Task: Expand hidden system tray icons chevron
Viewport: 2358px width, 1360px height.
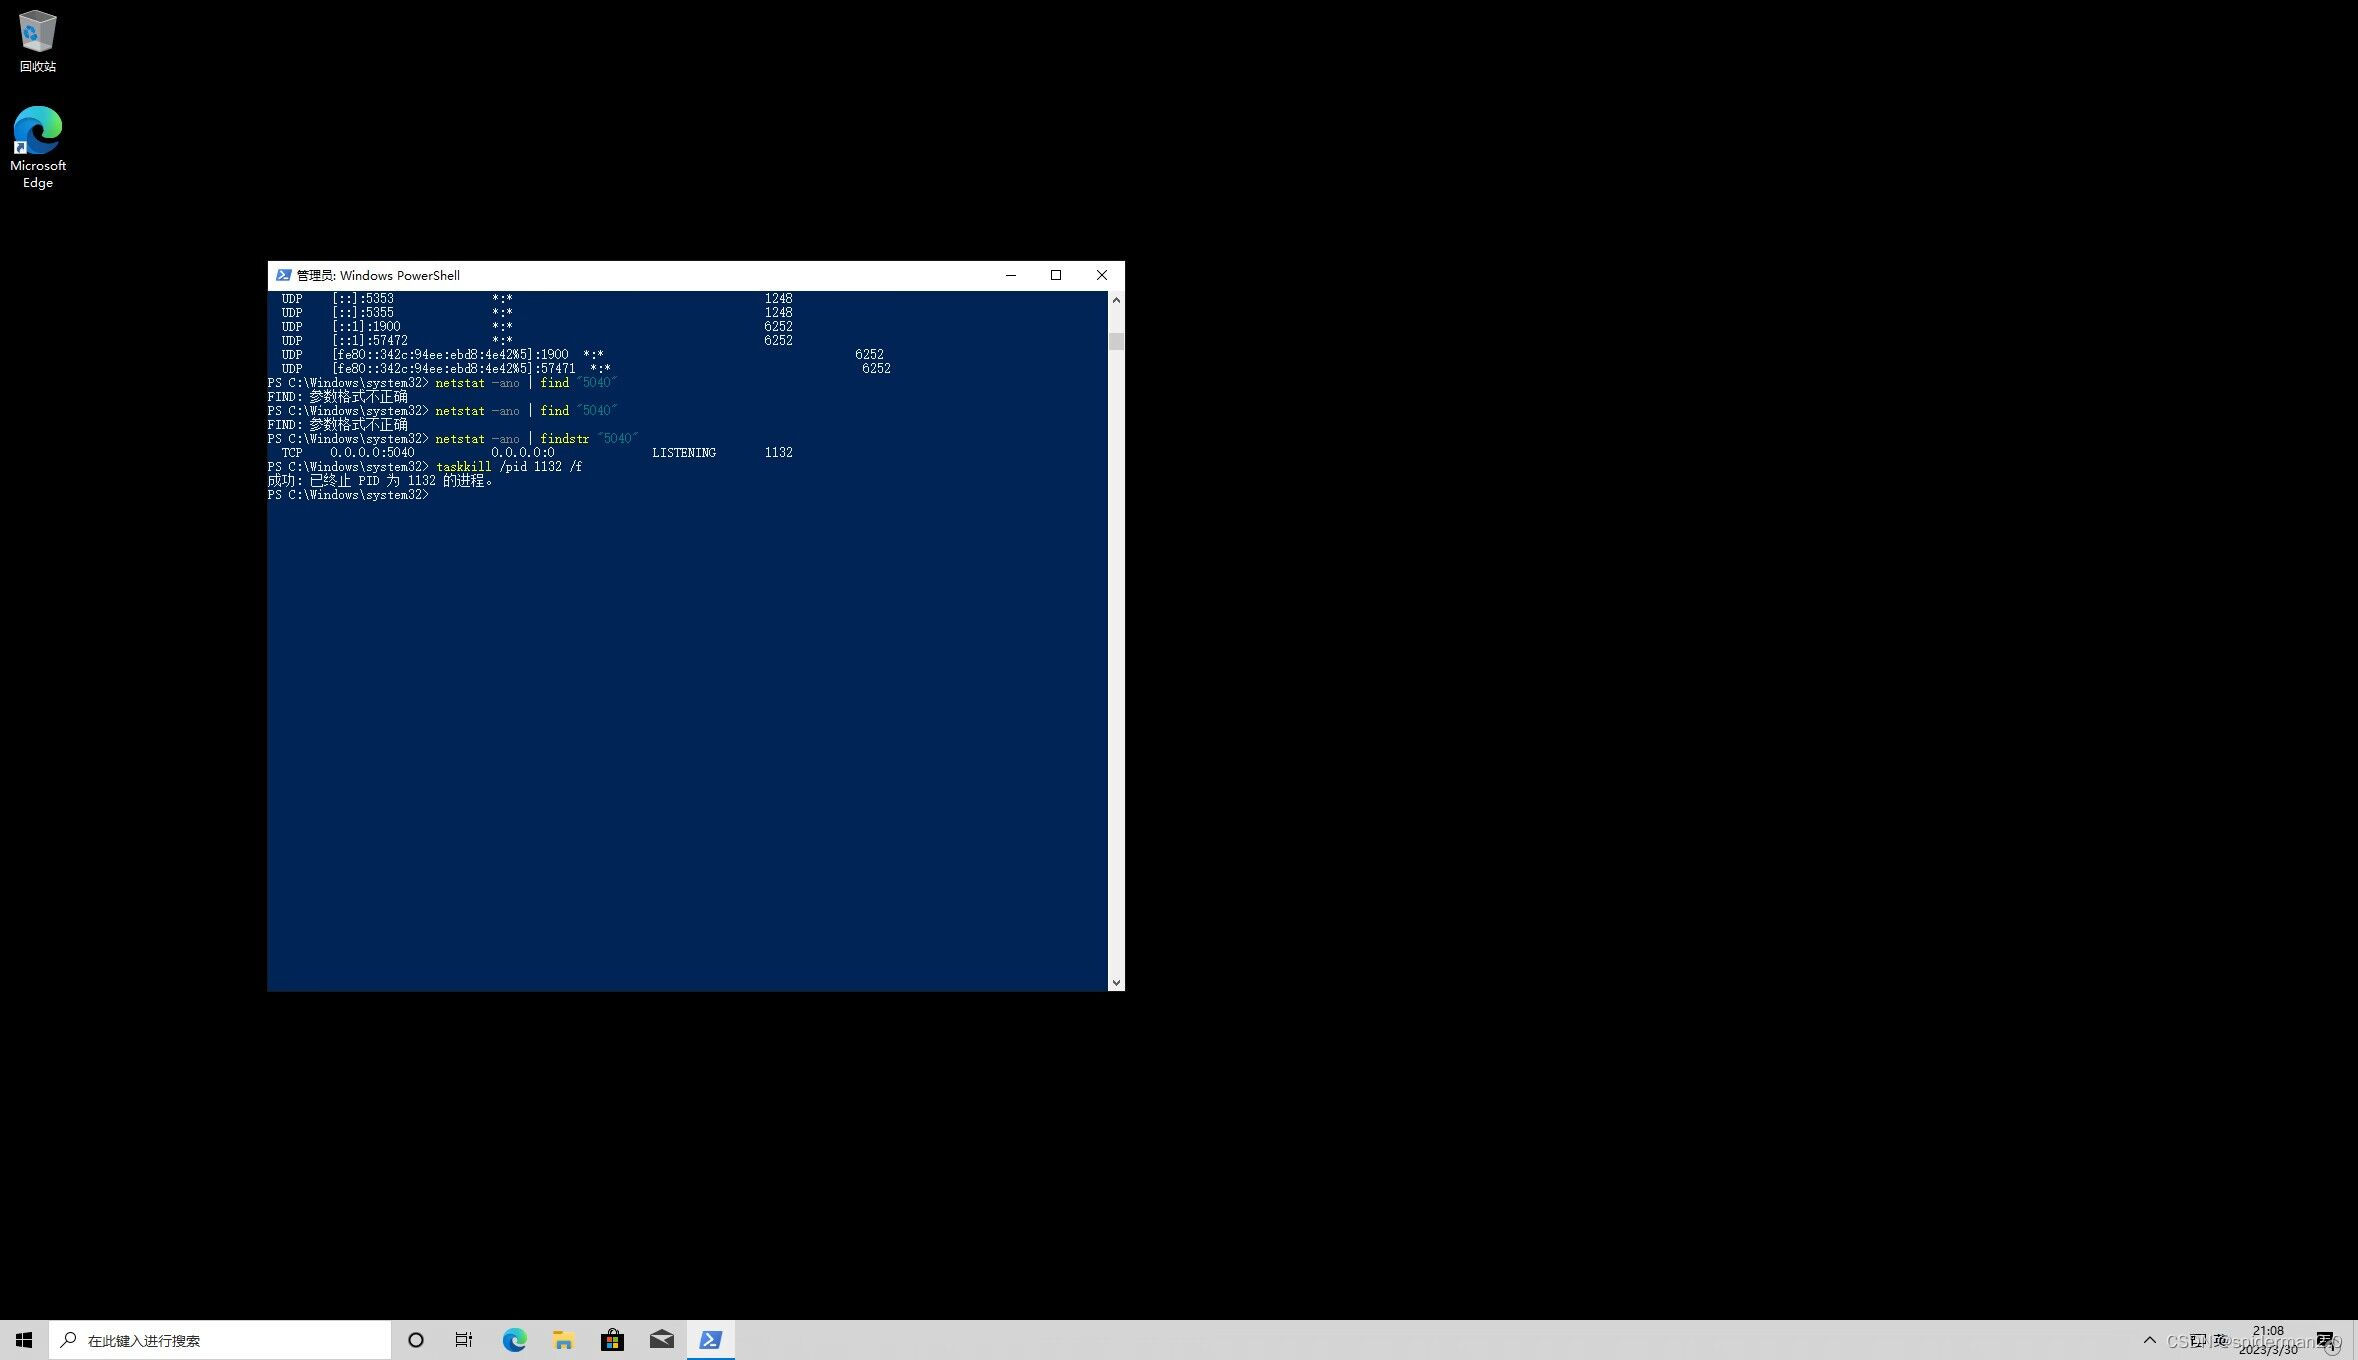Action: point(2149,1340)
